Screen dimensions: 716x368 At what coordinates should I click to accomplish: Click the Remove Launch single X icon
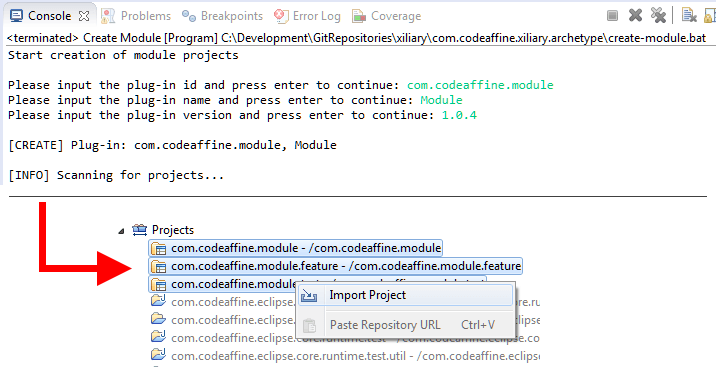click(635, 16)
